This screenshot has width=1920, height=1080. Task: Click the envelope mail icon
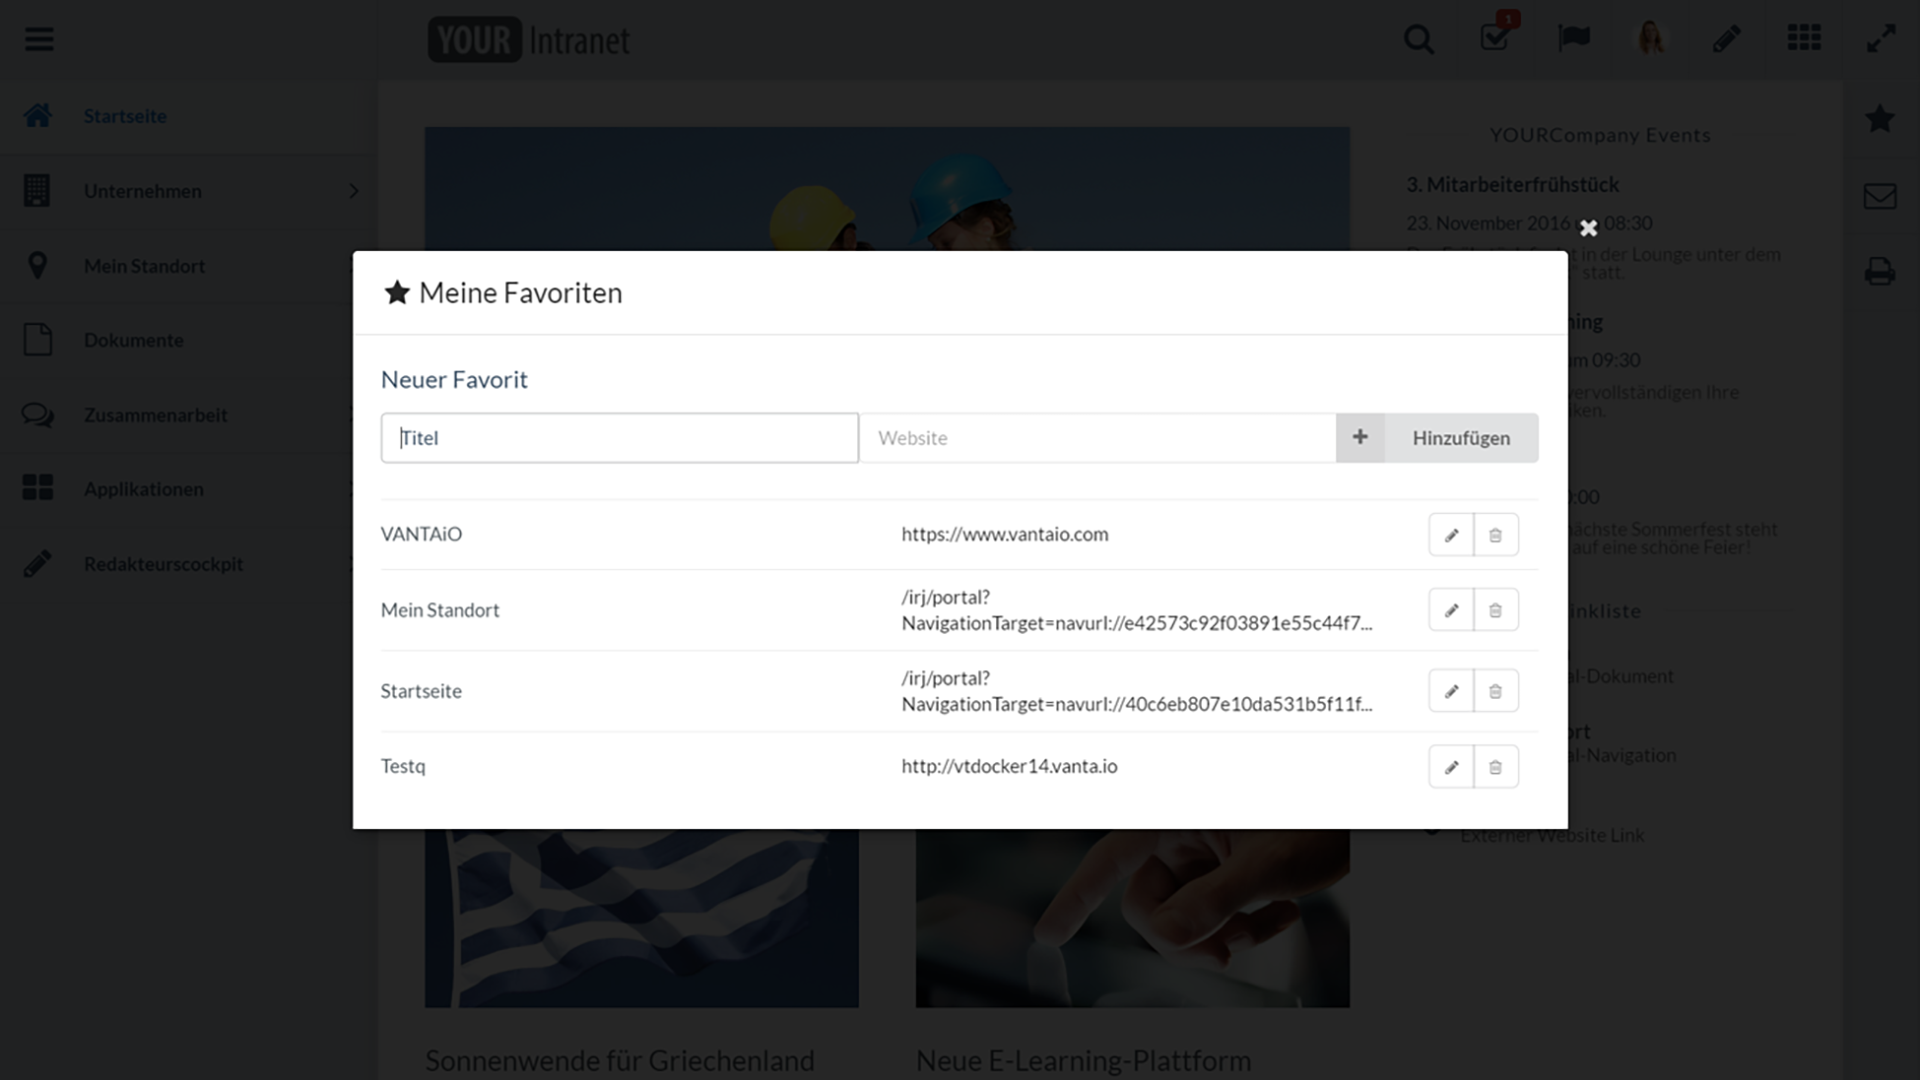pos(1880,195)
